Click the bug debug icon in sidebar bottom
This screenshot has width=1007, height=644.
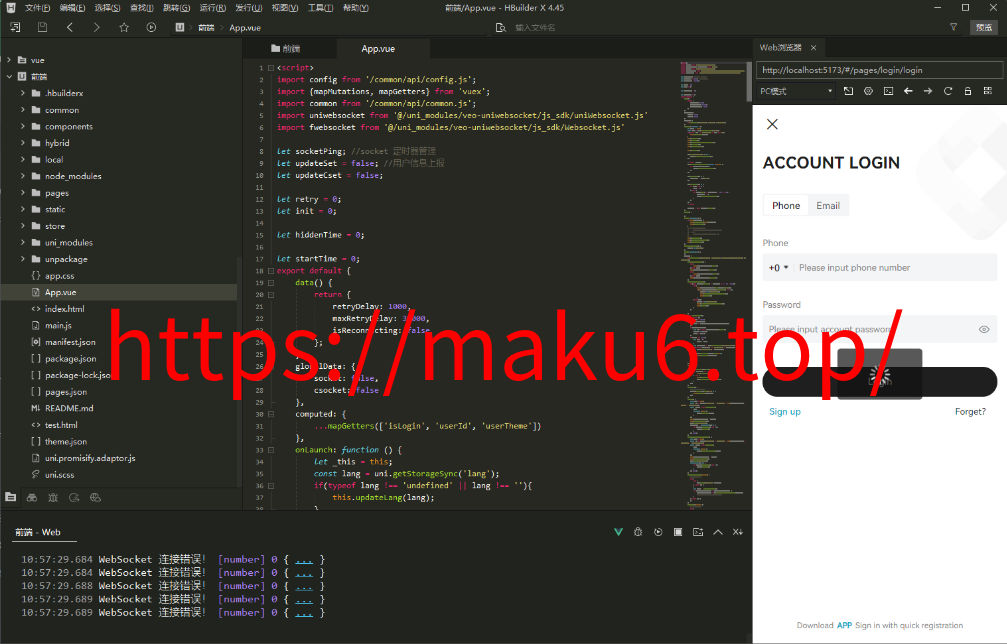pos(53,497)
